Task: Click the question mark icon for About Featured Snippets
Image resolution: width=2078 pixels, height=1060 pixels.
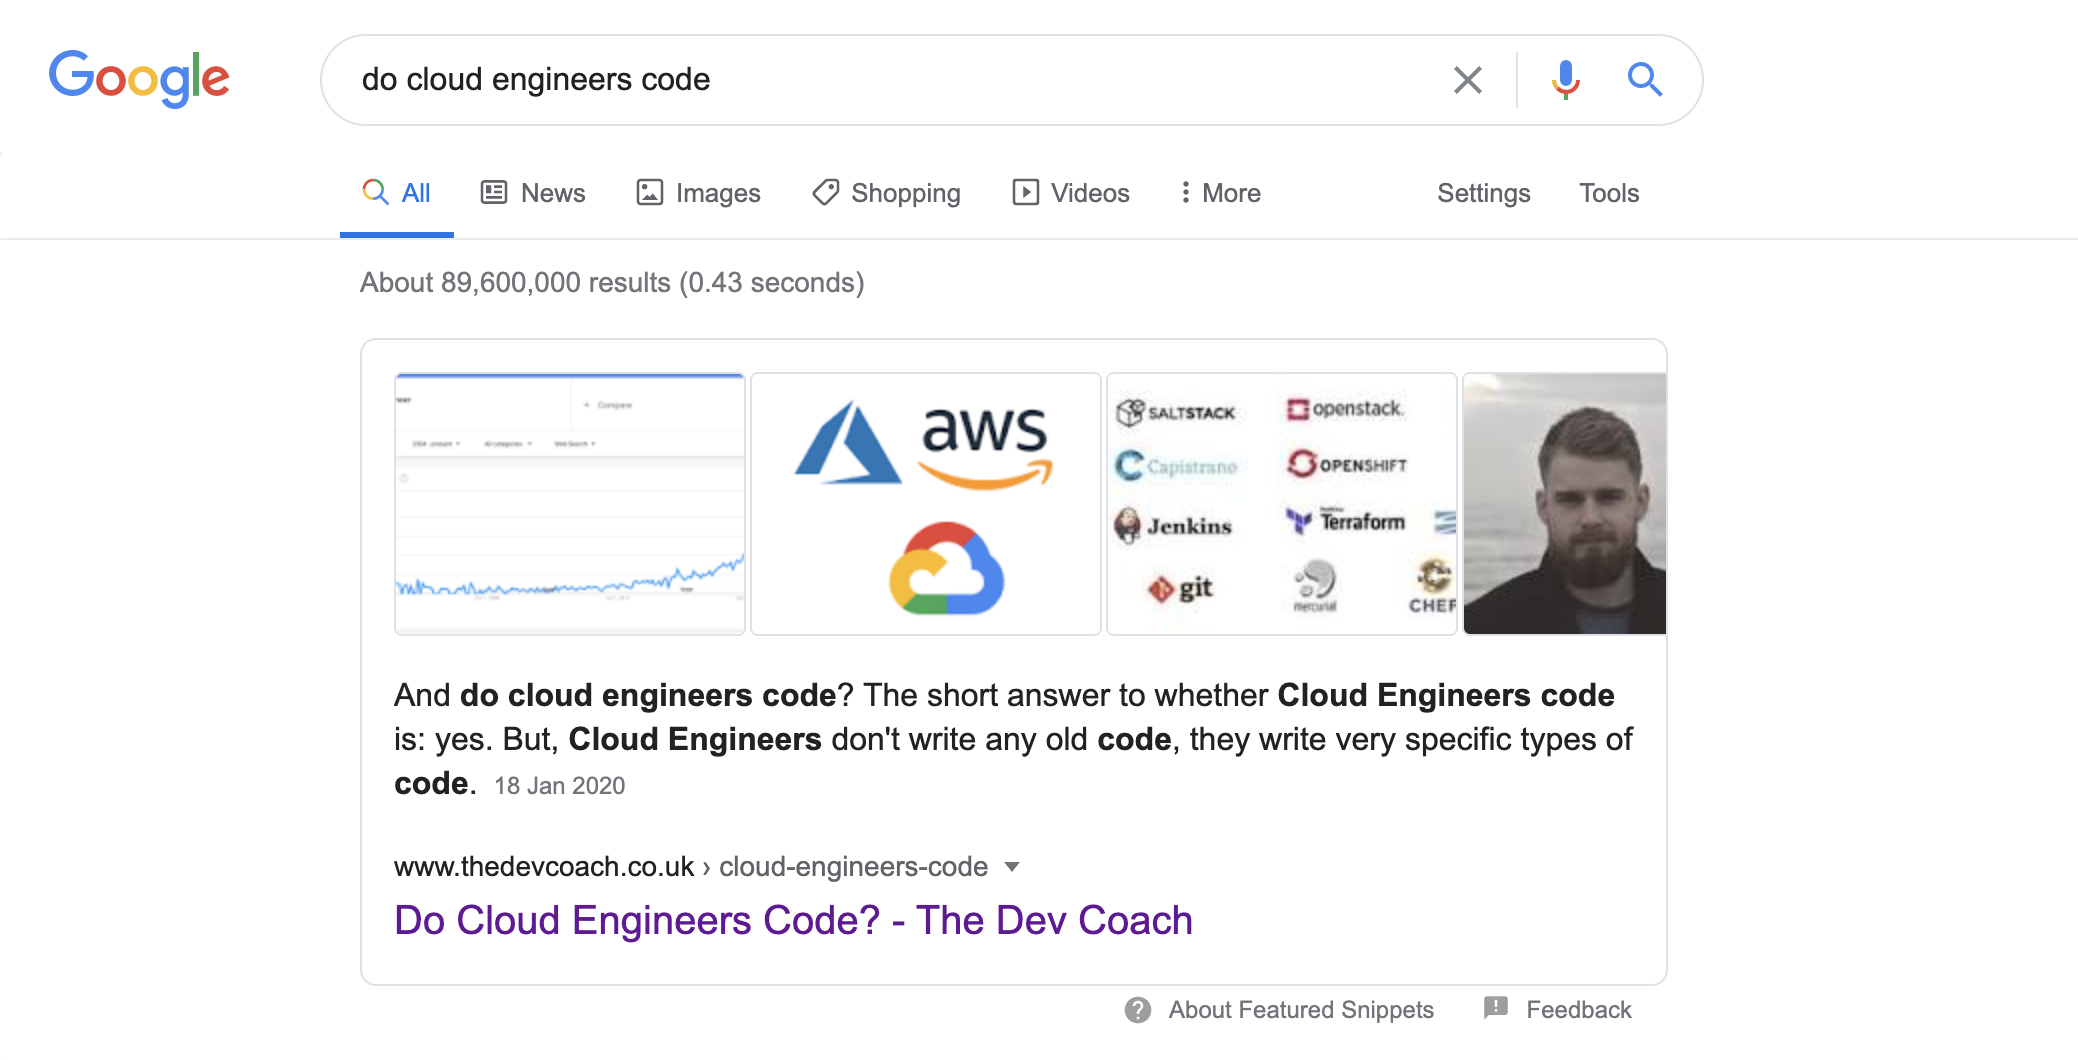Action: click(x=1137, y=1010)
